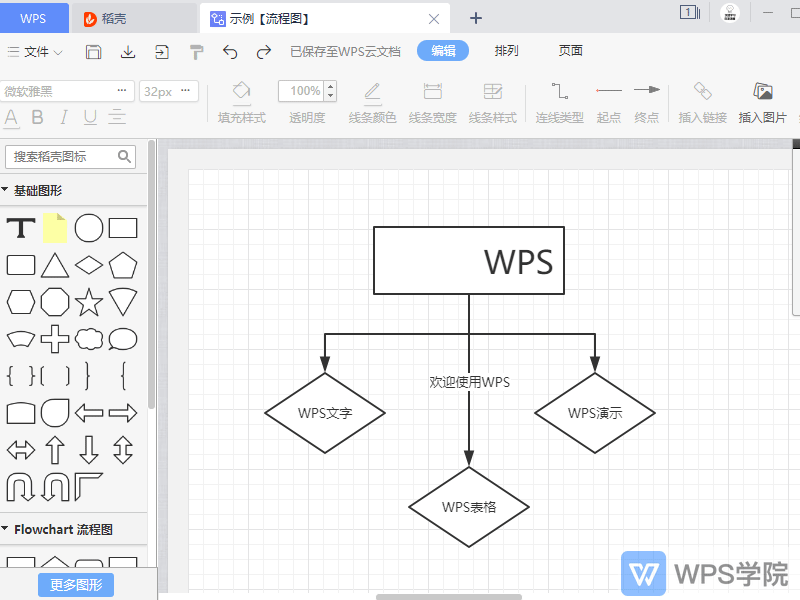Click the save icon in top toolbar

coord(93,52)
